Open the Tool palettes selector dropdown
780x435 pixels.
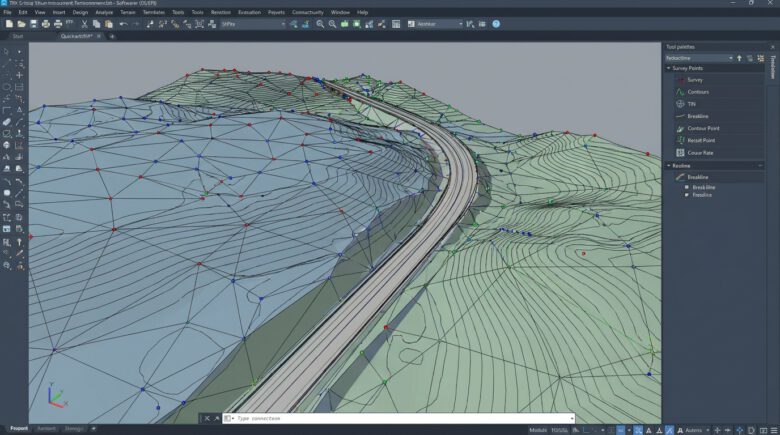coord(699,58)
